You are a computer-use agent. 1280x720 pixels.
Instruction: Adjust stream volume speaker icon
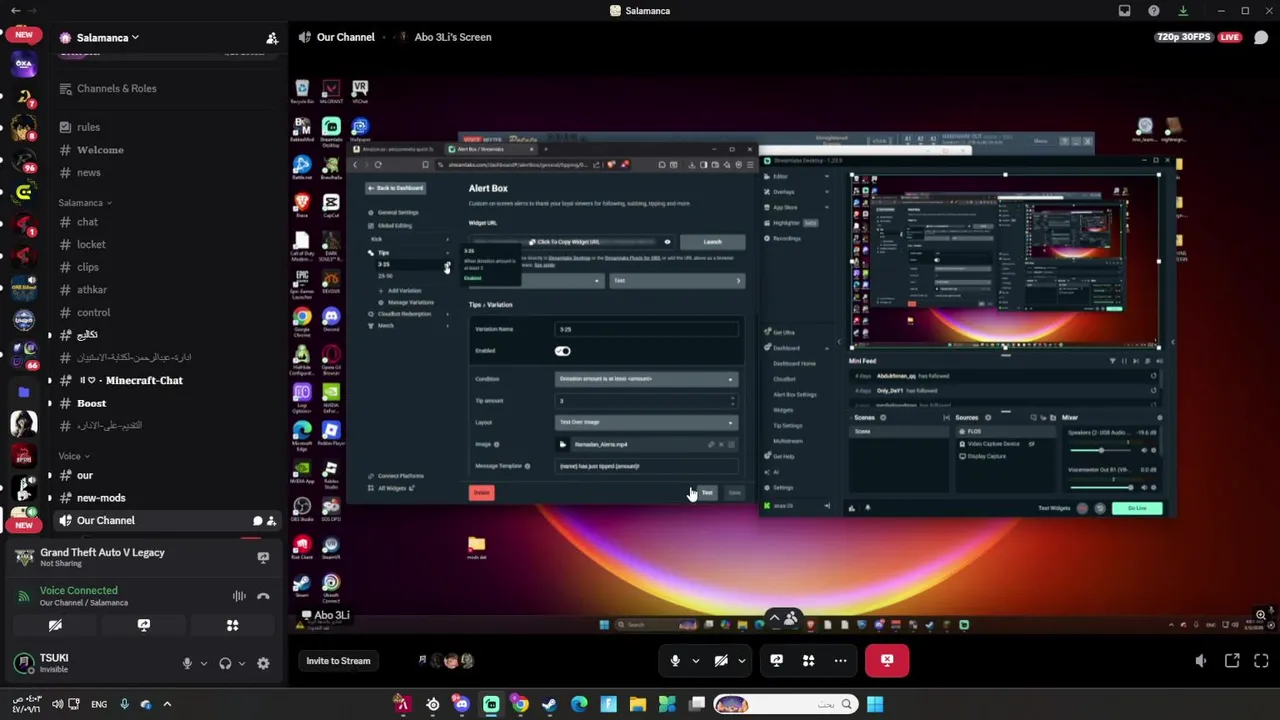(1201, 661)
